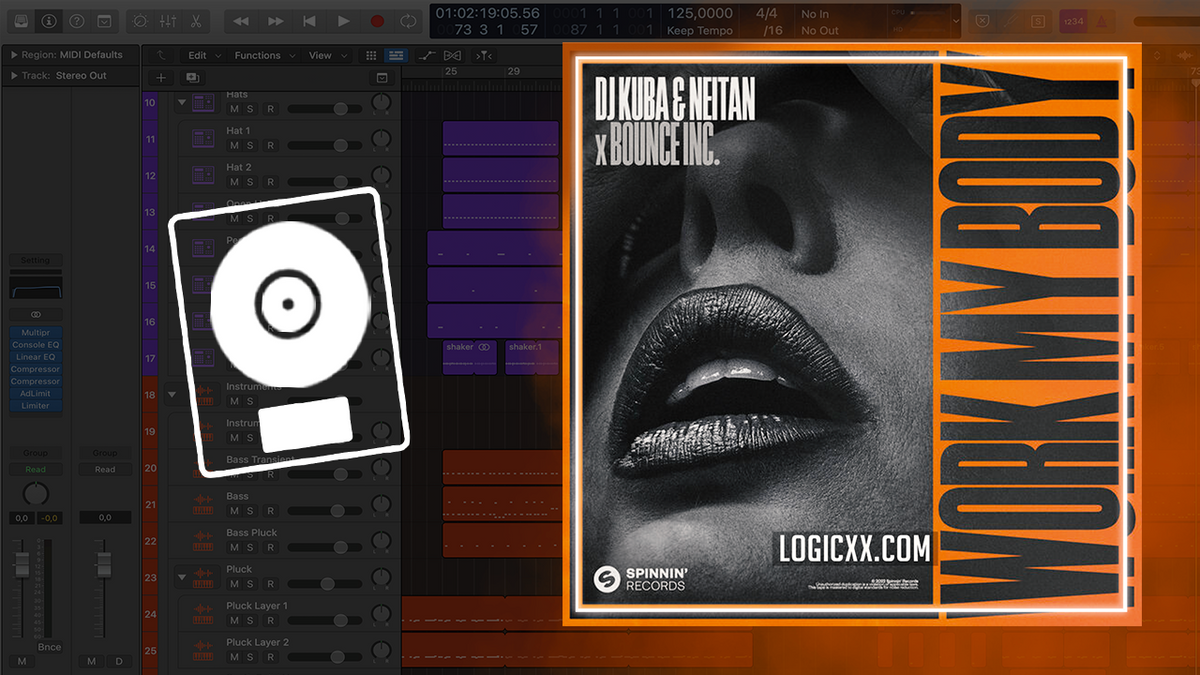This screenshot has width=1200, height=675.
Task: Toggle the metronome icon in the control bar
Action: pos(1103,21)
